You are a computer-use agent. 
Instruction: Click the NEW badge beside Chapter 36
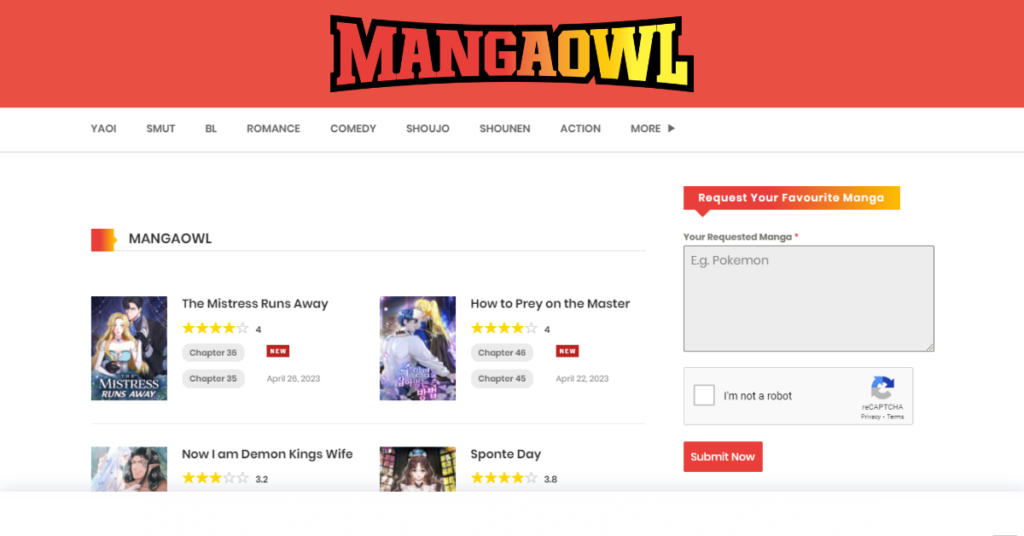tap(278, 351)
